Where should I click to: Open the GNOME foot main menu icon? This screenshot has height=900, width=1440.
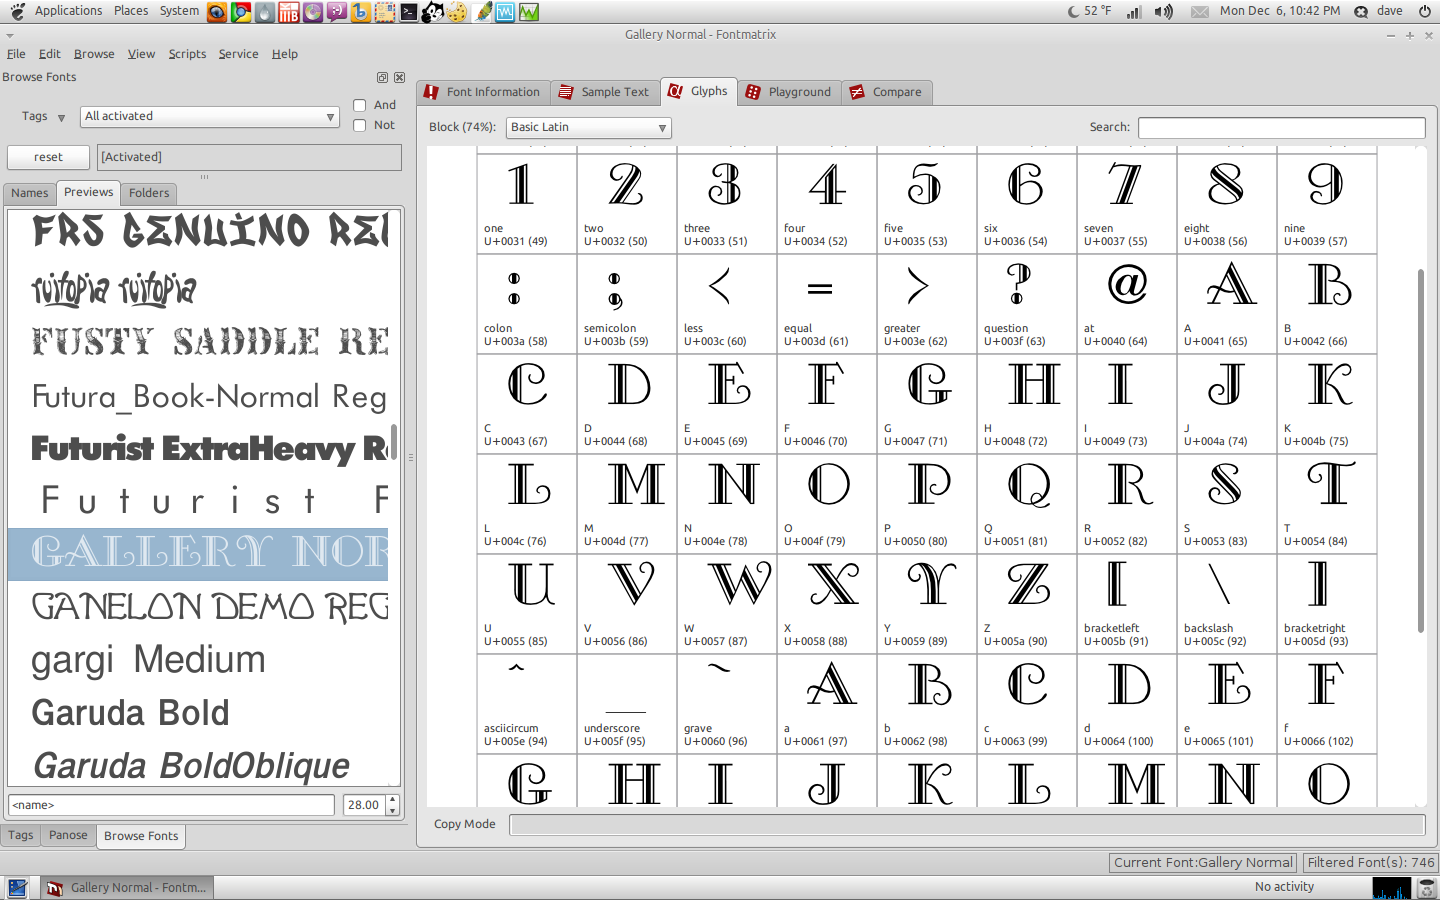[17, 11]
